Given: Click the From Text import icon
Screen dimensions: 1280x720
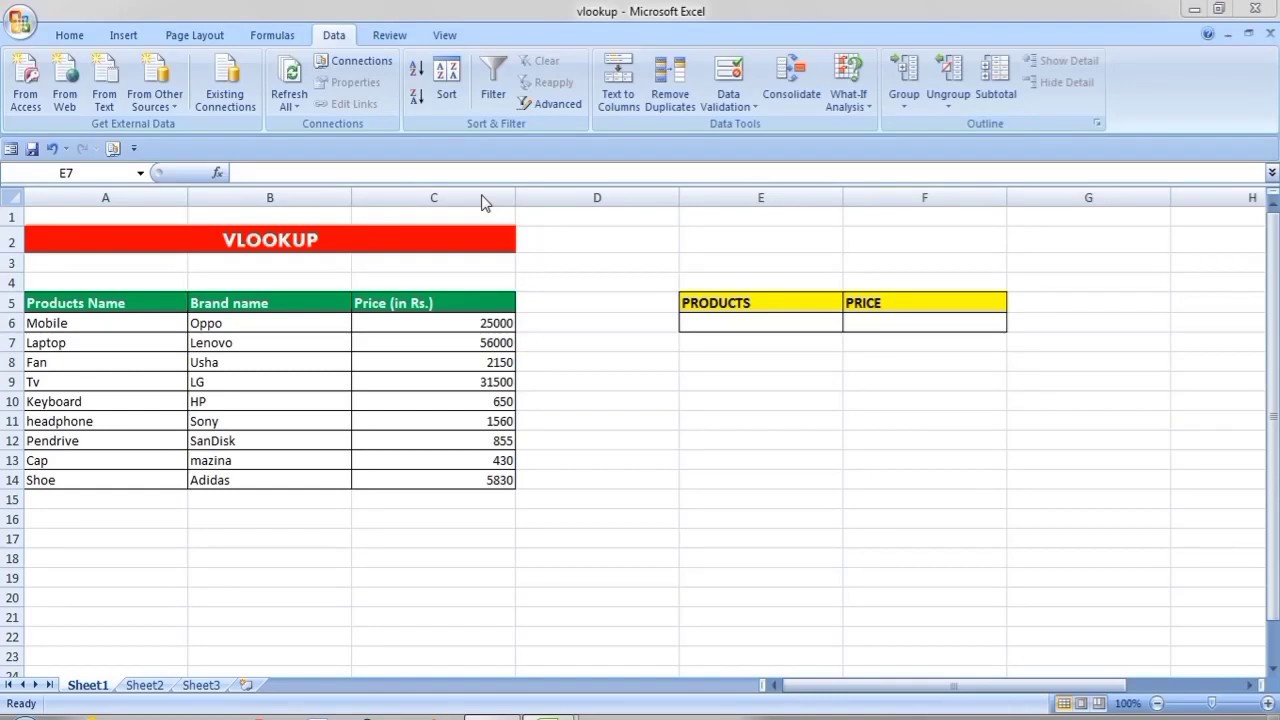Looking at the screenshot, I should 104,82.
